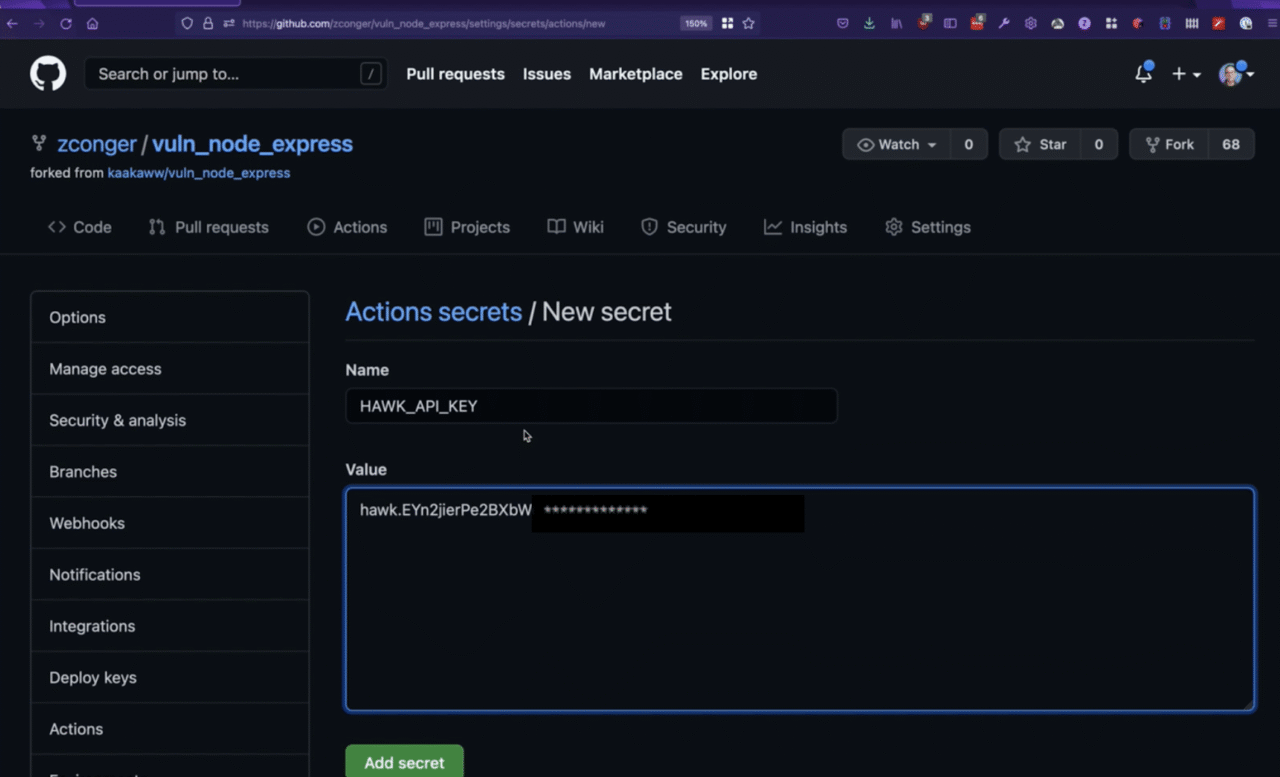The height and width of the screenshot is (777, 1280).
Task: Open Options in settings sidebar
Action: point(170,317)
